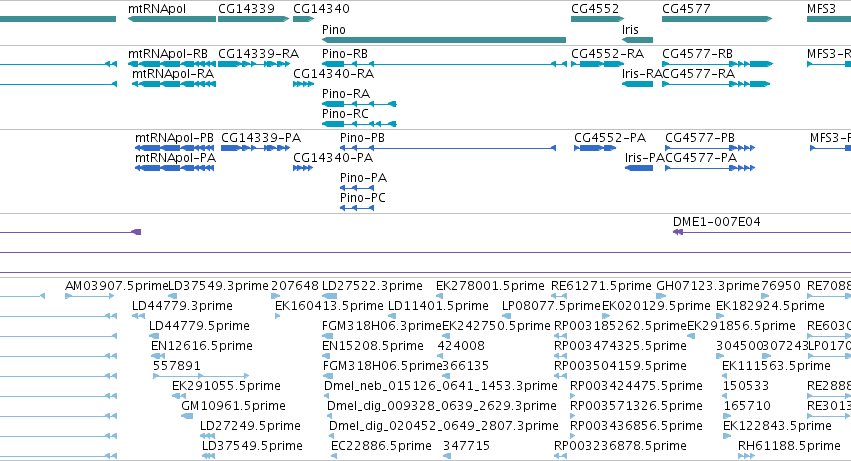Click the Iris-RA transcript label

click(x=642, y=74)
